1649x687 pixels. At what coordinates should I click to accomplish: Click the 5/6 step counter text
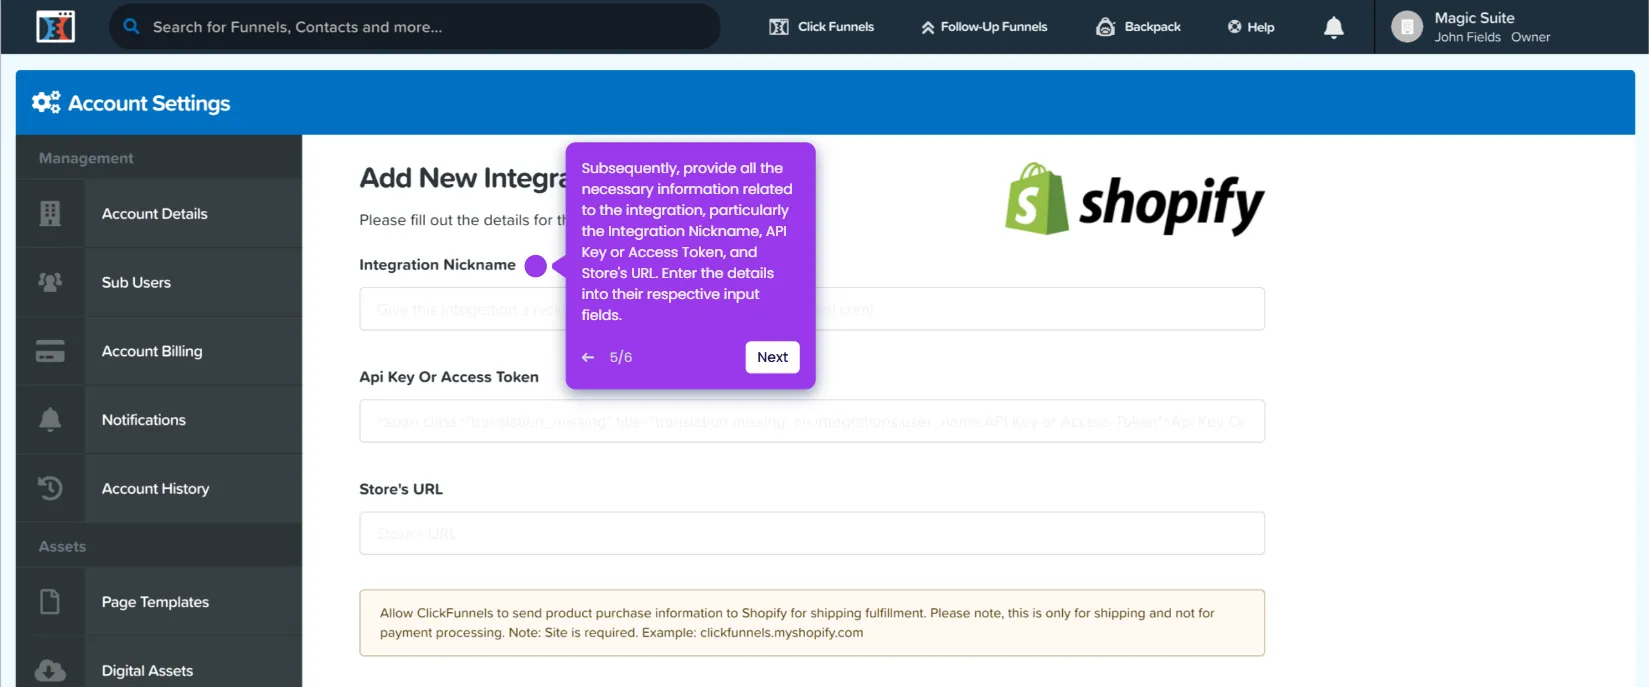pyautogui.click(x=621, y=357)
